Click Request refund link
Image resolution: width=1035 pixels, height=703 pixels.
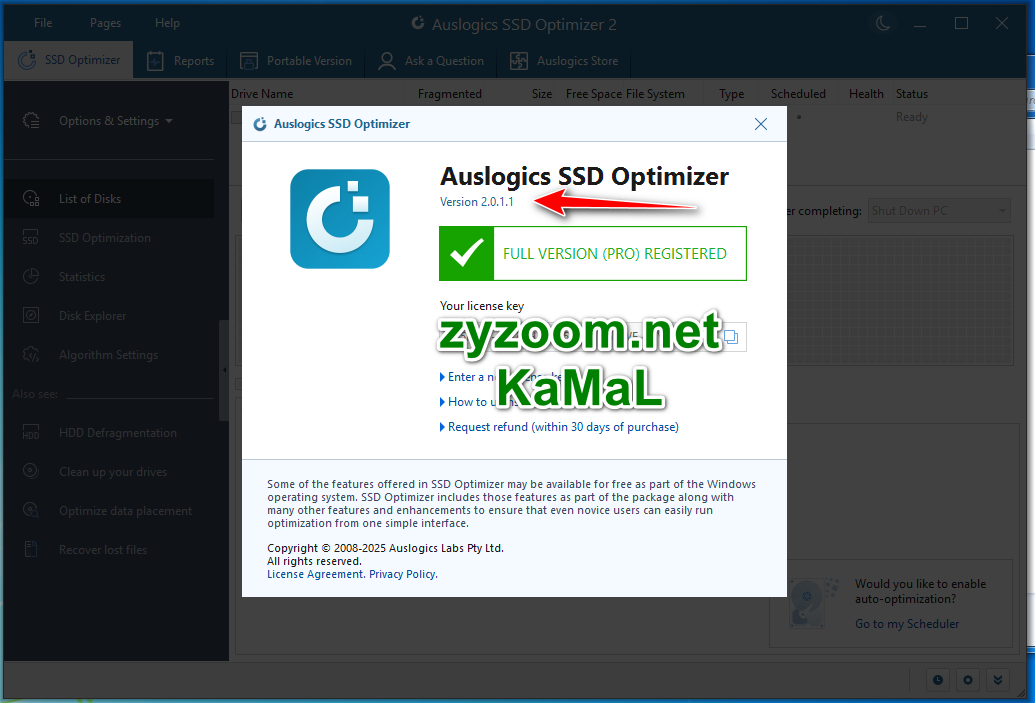point(563,427)
